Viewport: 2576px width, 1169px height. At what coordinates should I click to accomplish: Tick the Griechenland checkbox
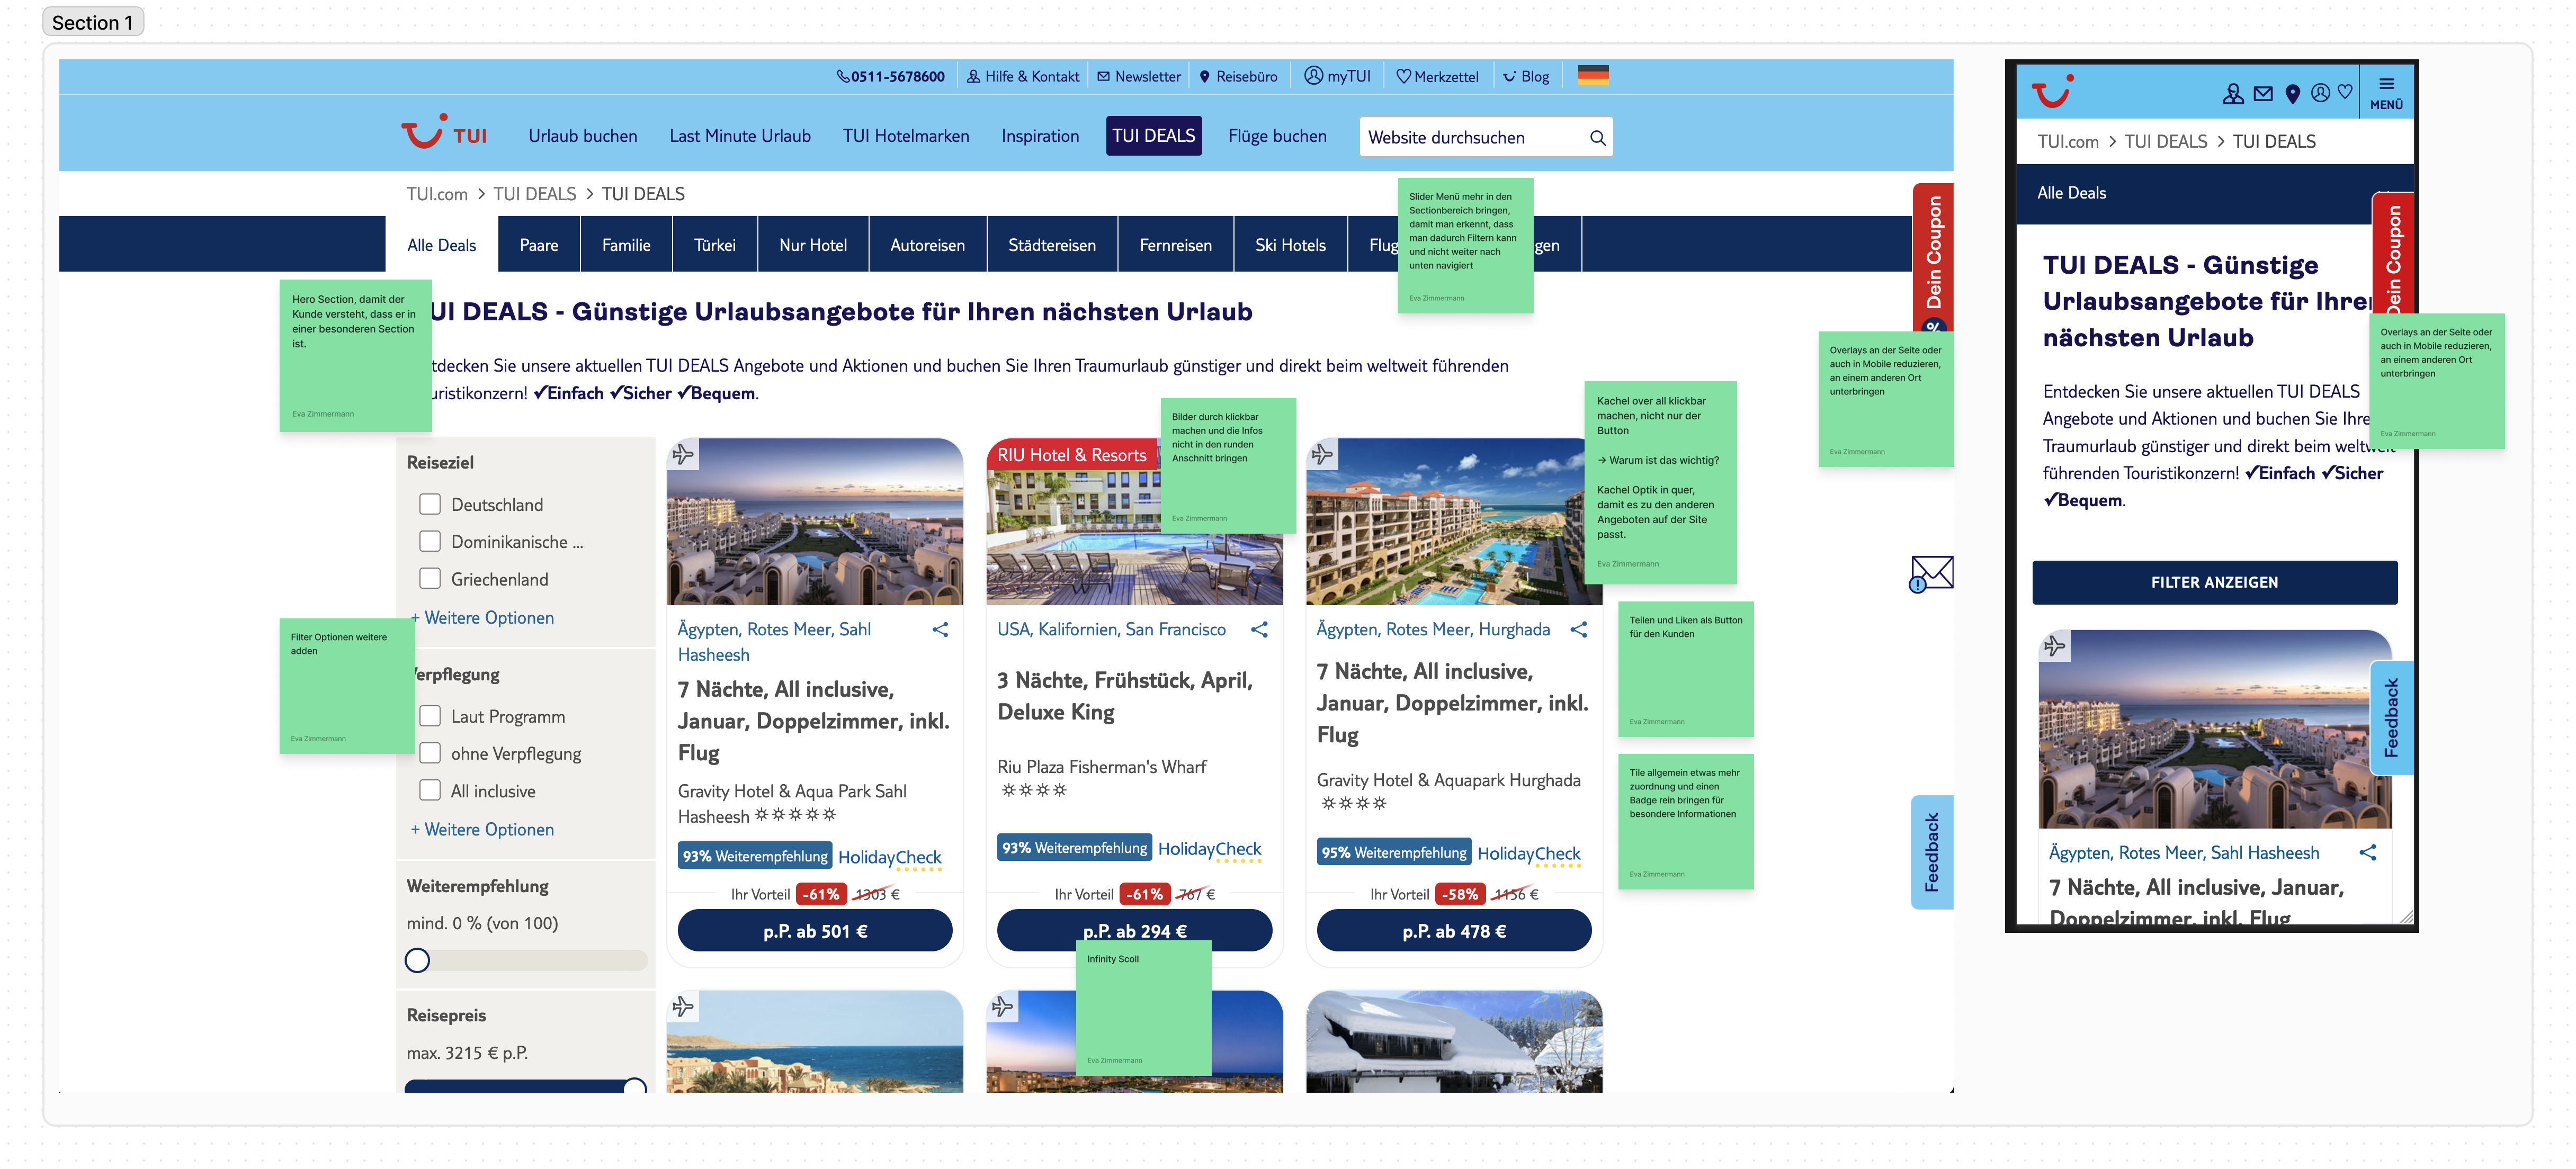tap(430, 579)
